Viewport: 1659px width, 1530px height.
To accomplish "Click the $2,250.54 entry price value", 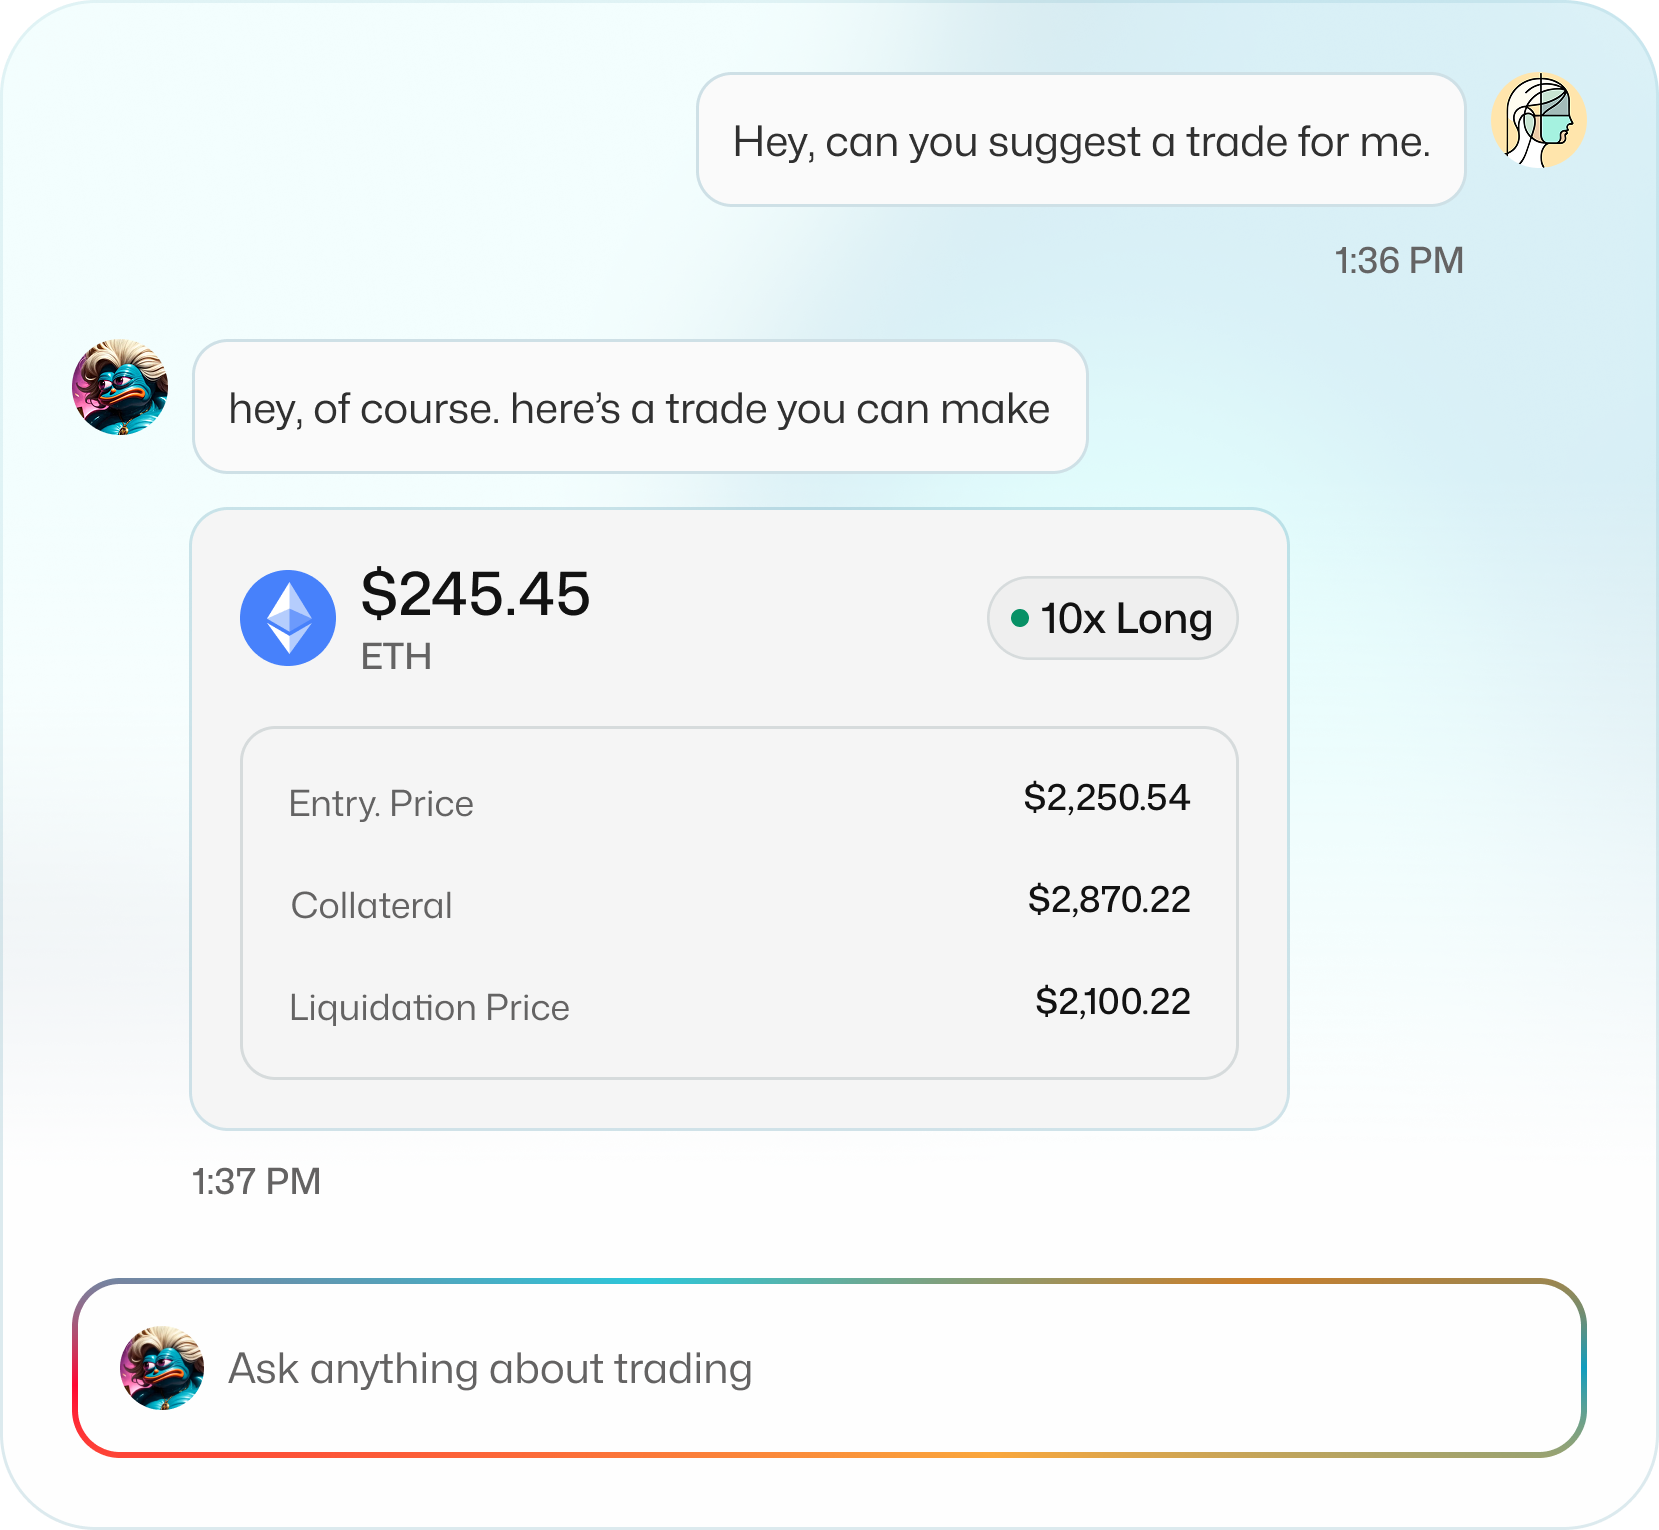I will 1106,798.
